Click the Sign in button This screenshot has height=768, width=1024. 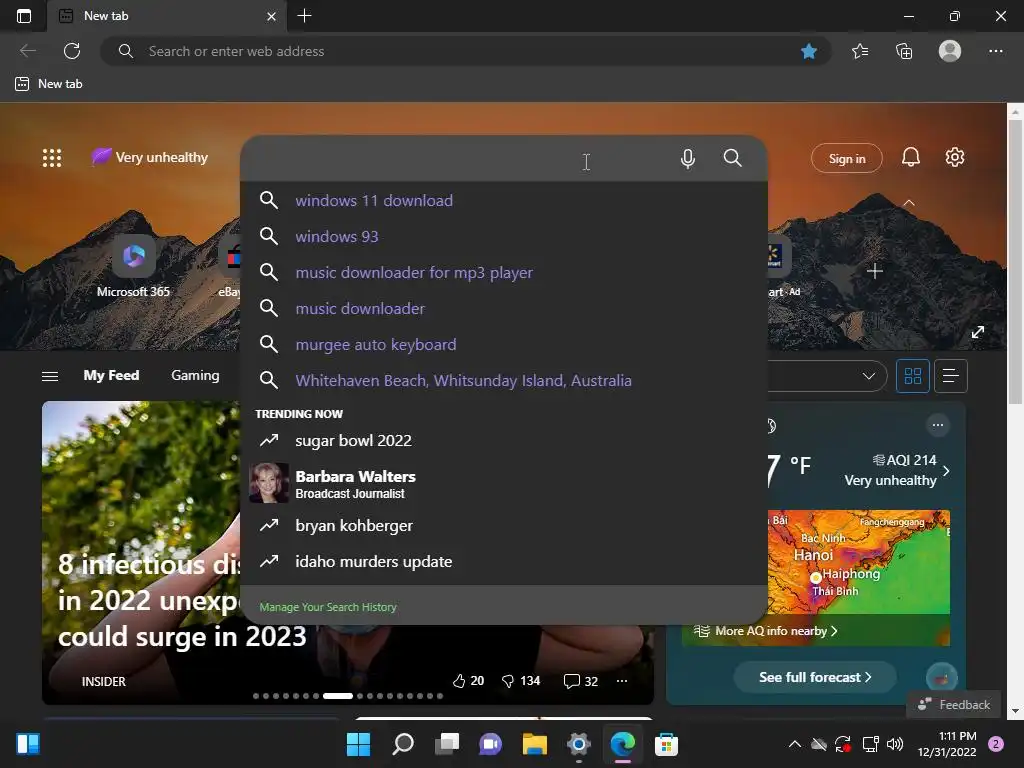846,159
